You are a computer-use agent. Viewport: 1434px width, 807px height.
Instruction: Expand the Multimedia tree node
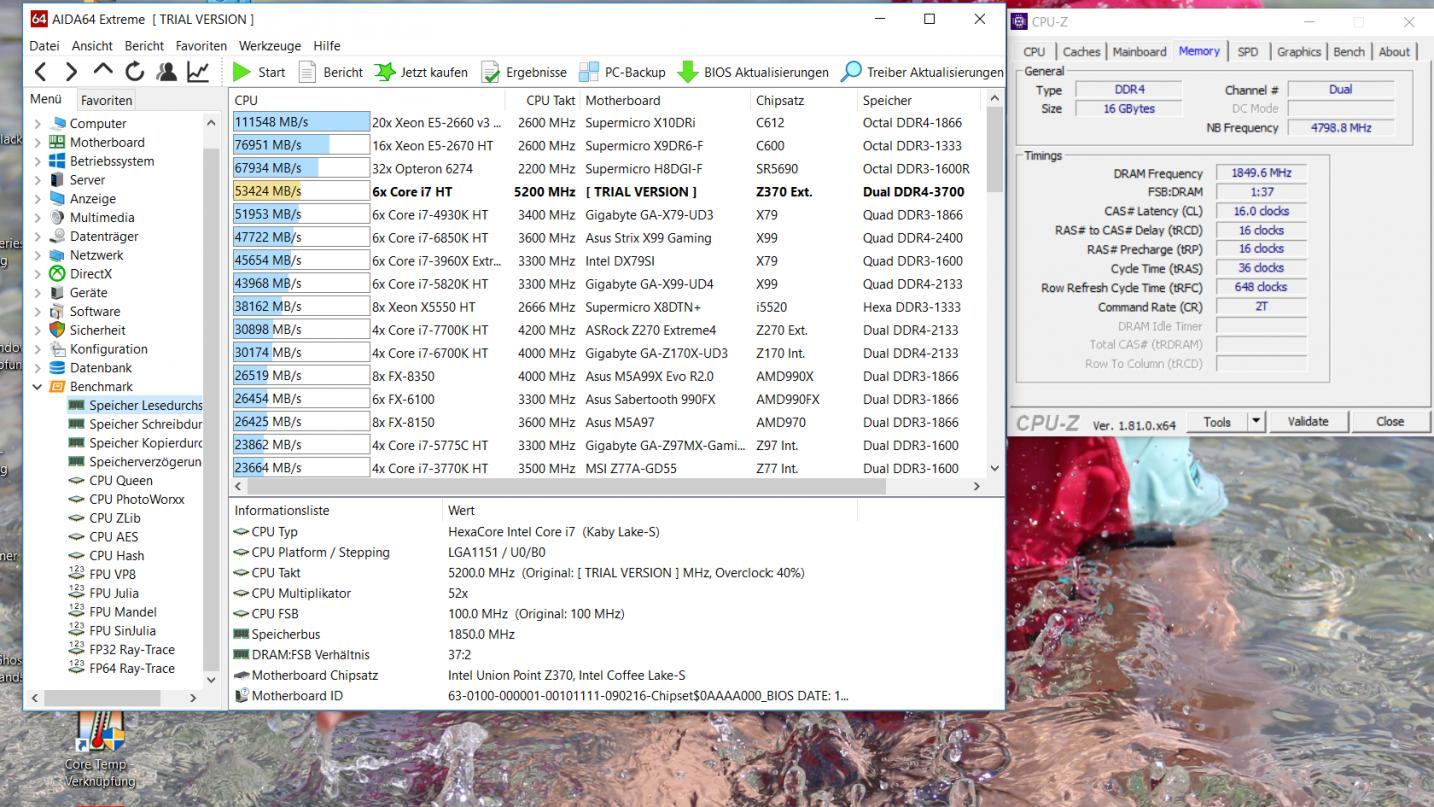38,218
